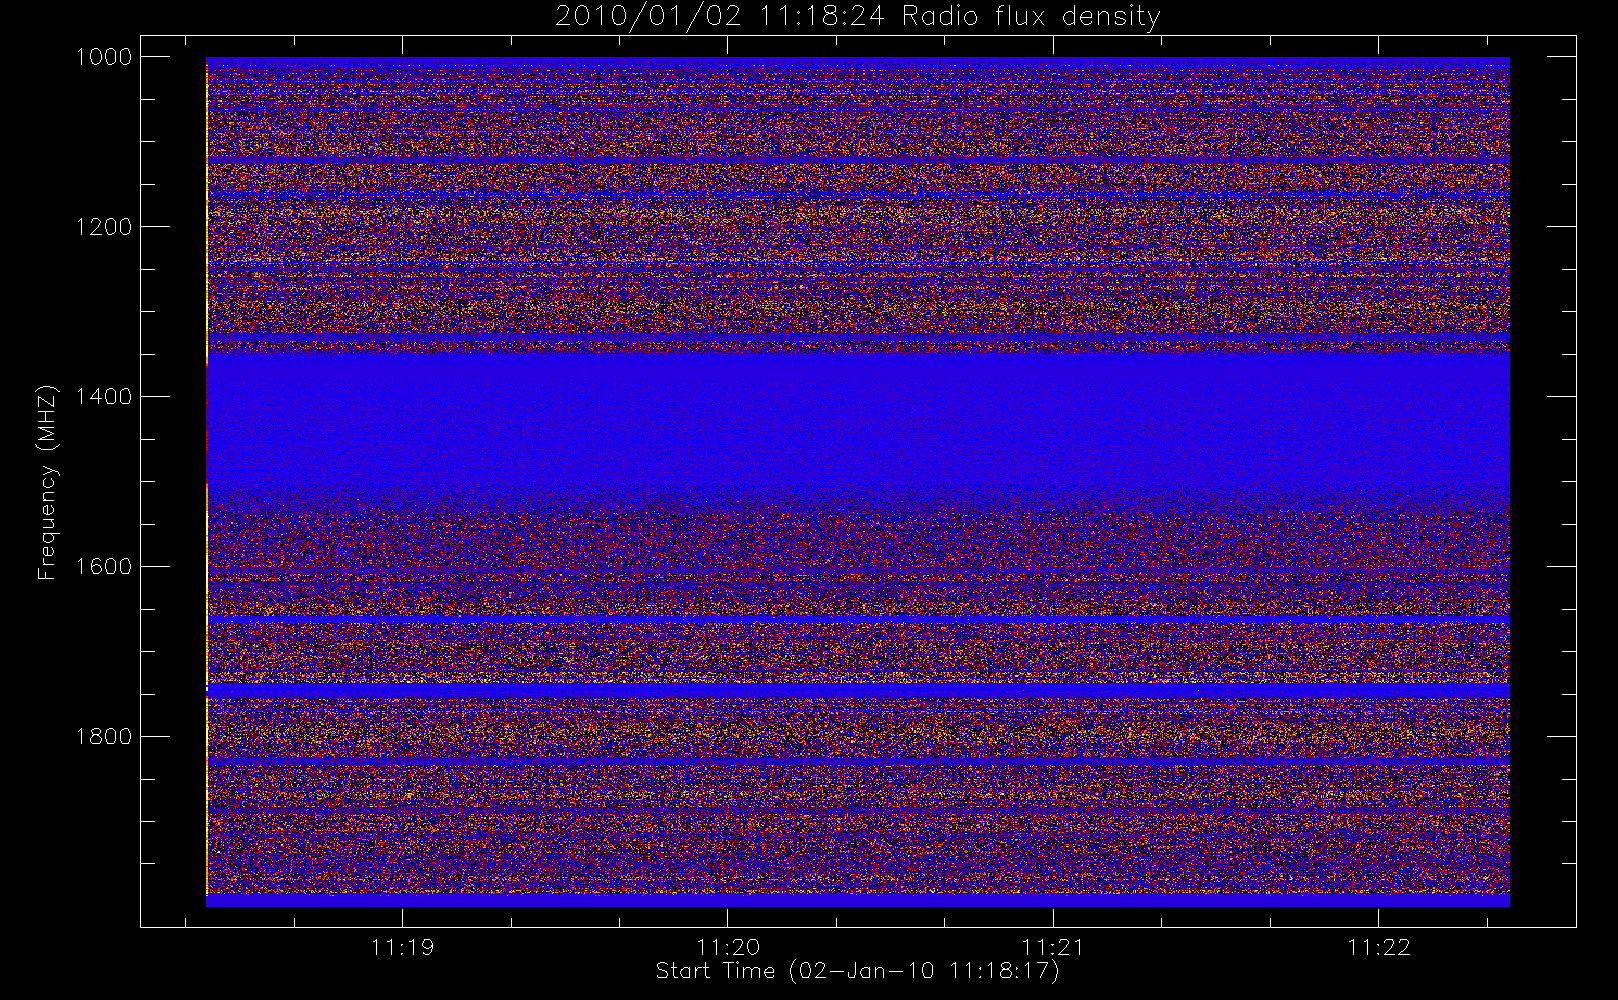The height and width of the screenshot is (1000, 1618).
Task: Click the 11:21 time tick label
Action: (1053, 947)
